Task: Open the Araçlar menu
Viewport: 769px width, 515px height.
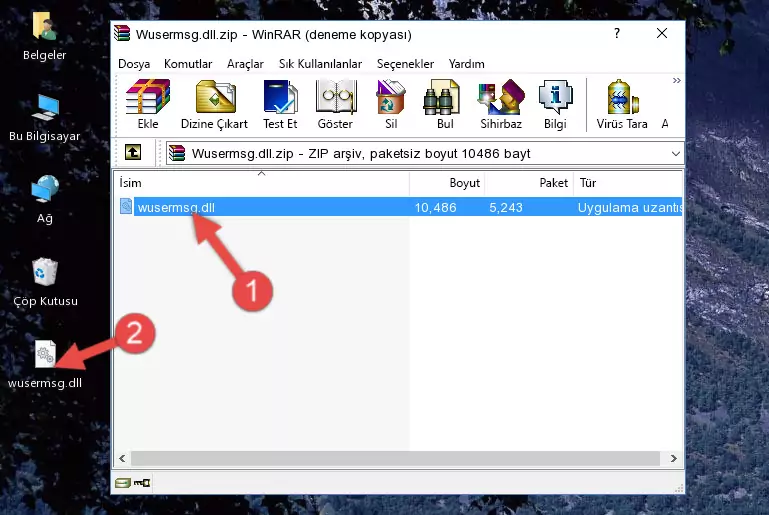Action: click(245, 64)
